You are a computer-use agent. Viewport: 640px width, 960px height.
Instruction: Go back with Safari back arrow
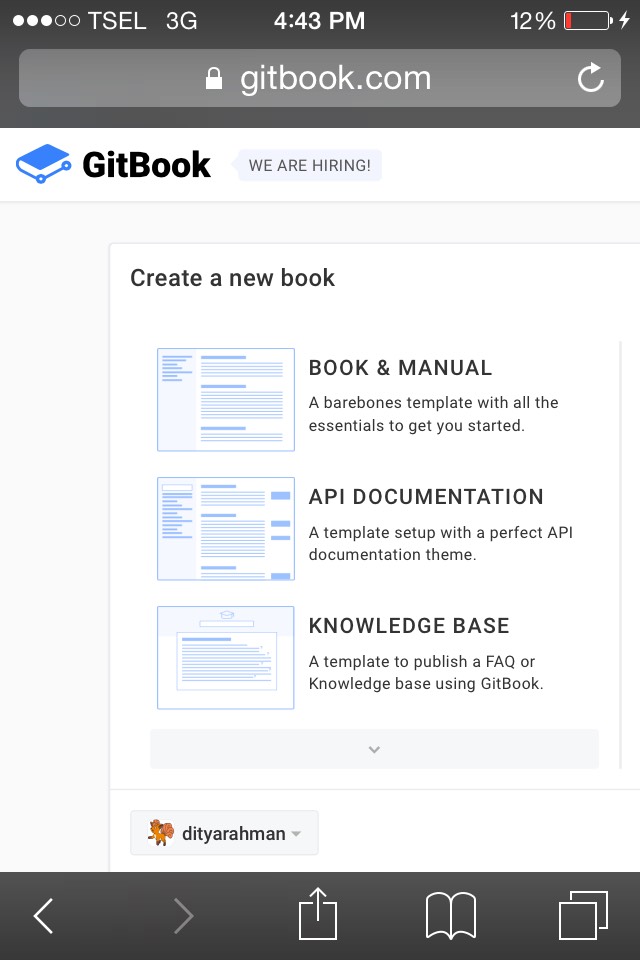[x=43, y=916]
